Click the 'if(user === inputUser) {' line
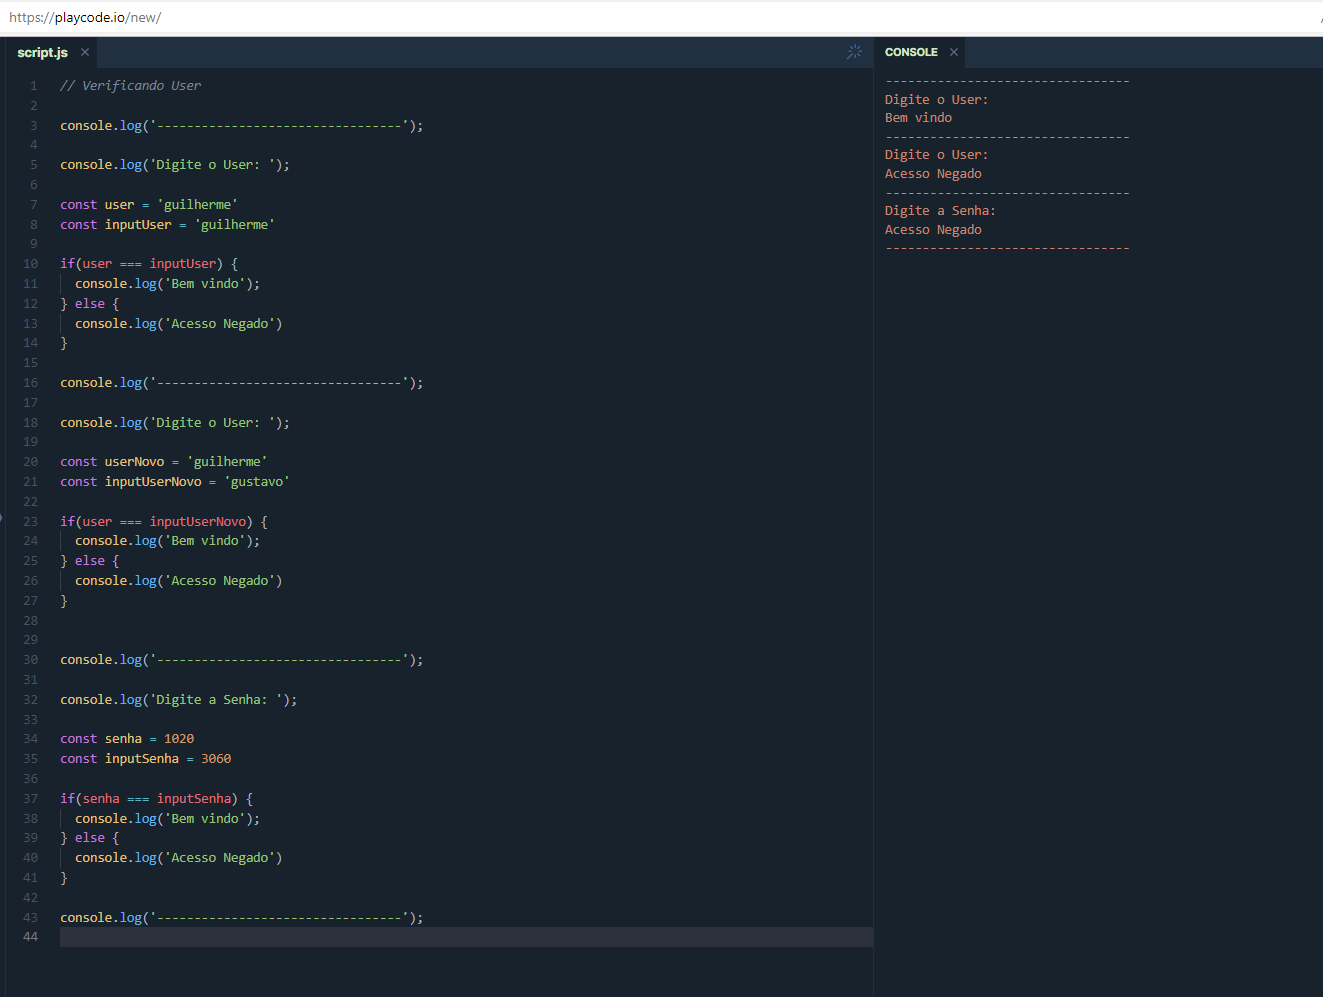1323x997 pixels. [149, 264]
